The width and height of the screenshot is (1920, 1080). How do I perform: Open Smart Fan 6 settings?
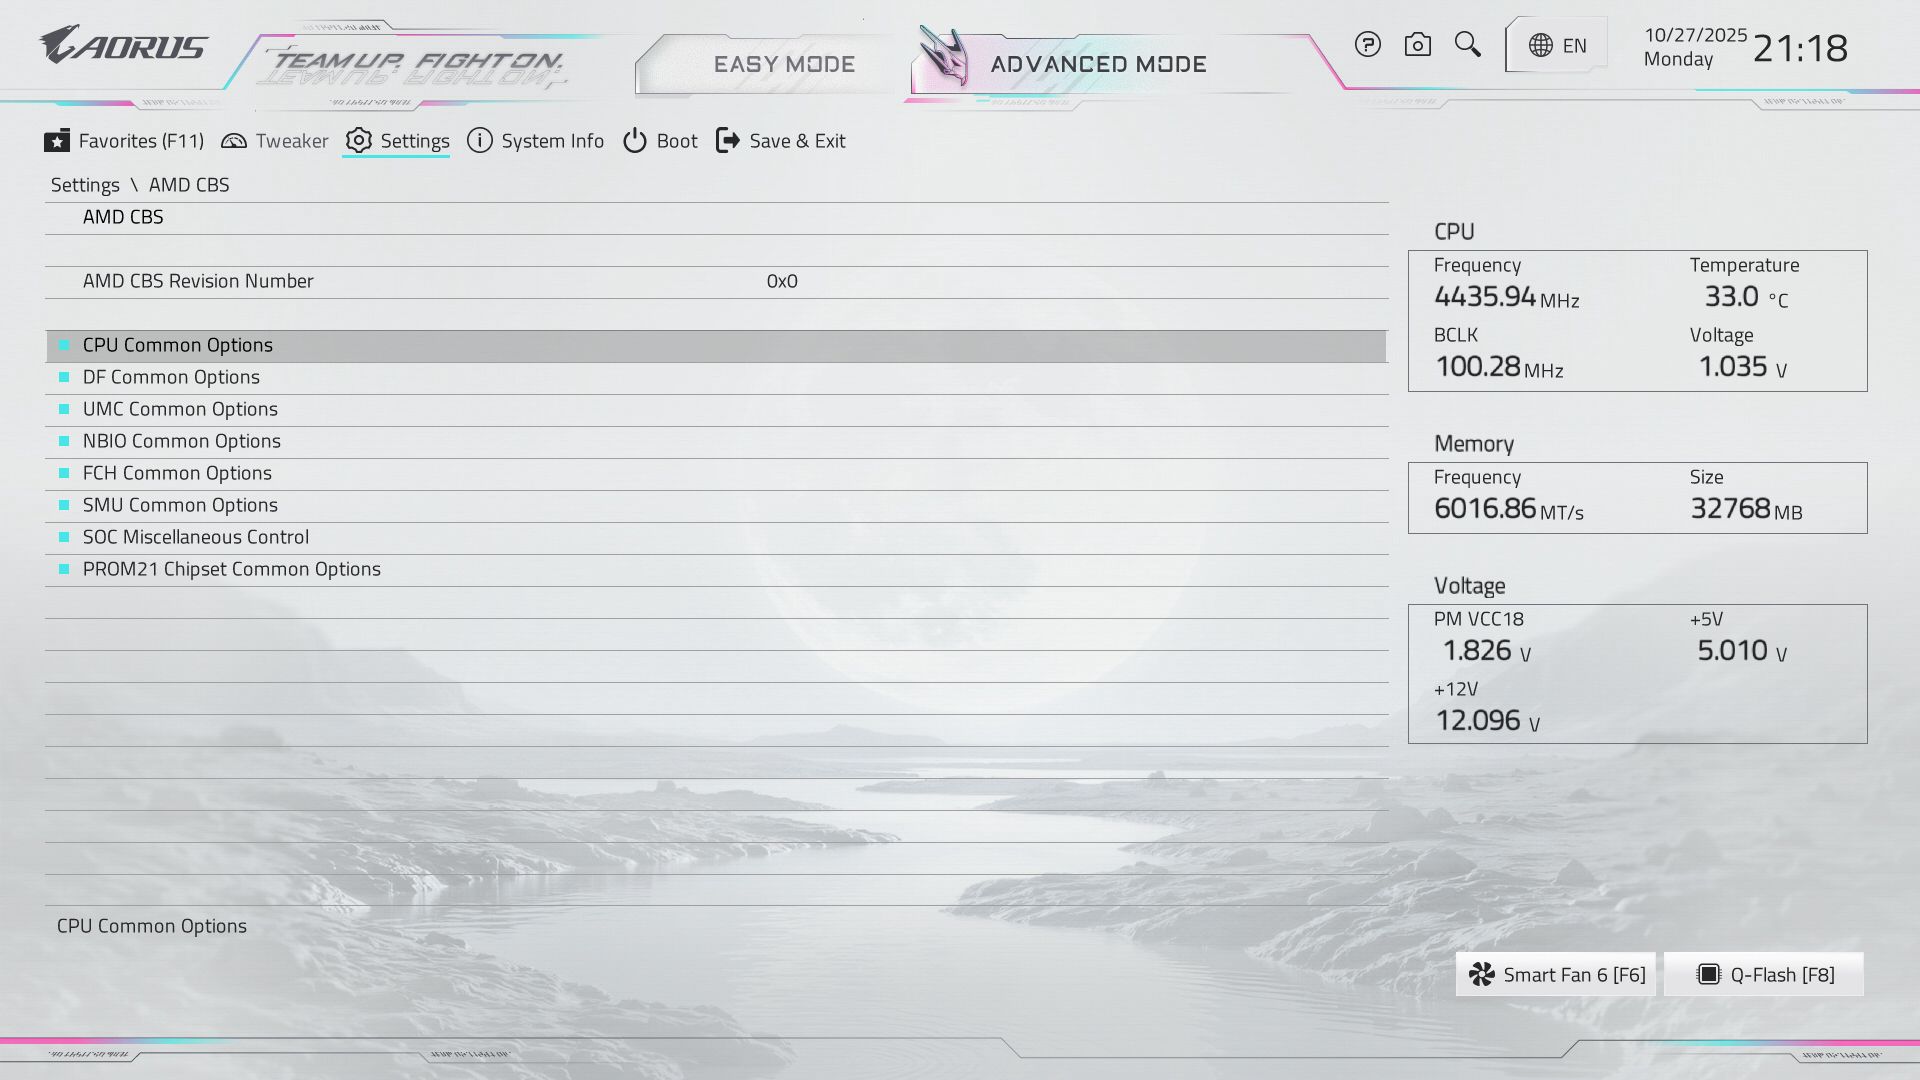[1556, 975]
